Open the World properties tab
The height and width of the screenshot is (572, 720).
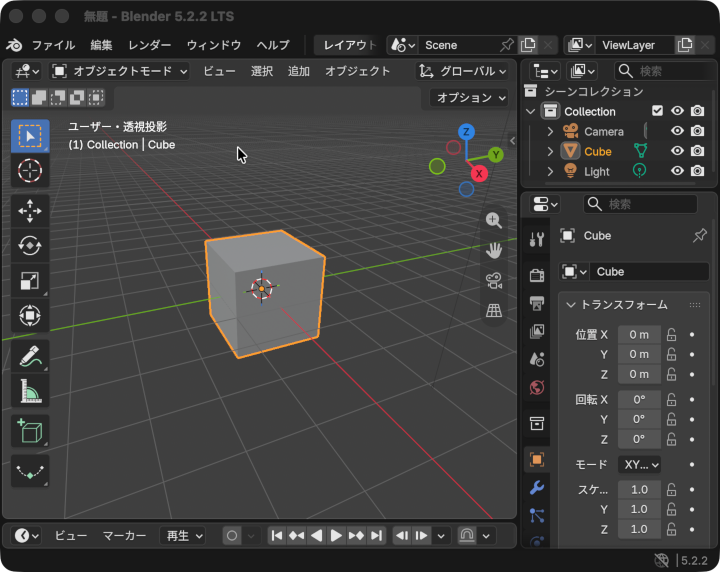536,387
